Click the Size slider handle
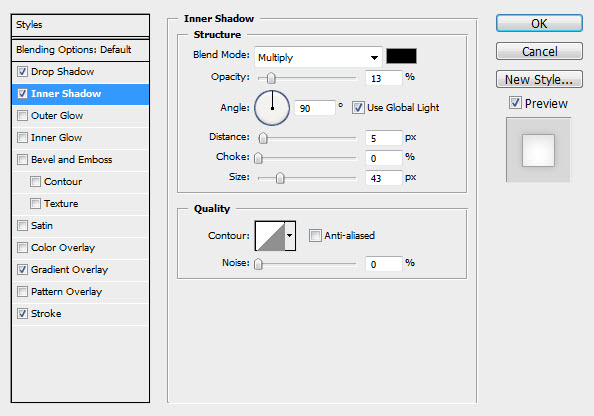 point(280,178)
